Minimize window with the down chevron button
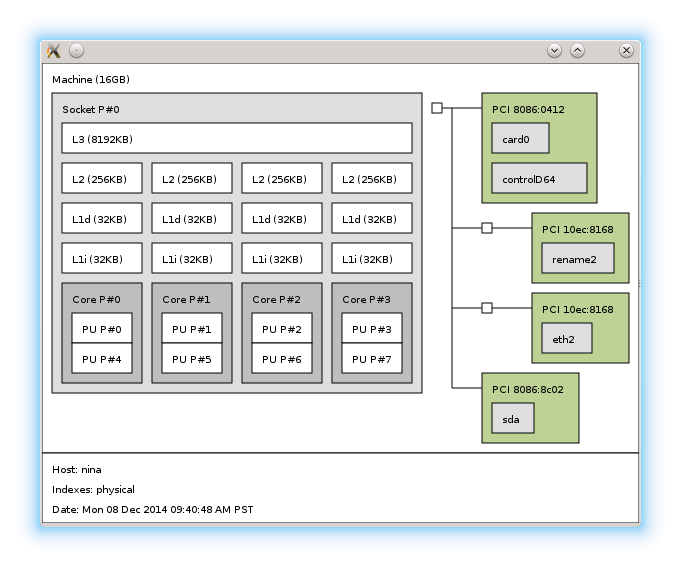 [554, 51]
